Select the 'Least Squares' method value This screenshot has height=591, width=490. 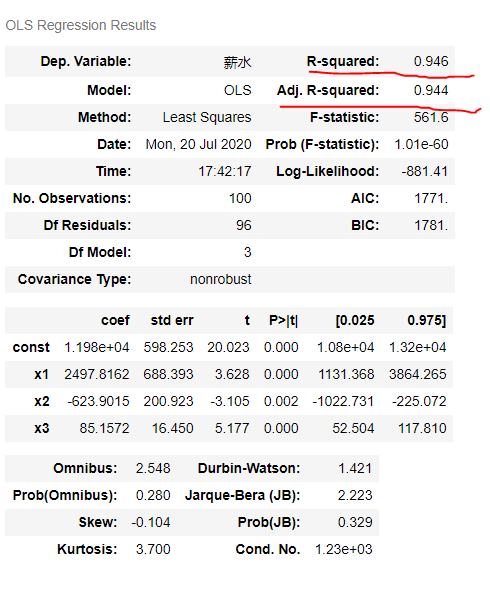click(207, 117)
